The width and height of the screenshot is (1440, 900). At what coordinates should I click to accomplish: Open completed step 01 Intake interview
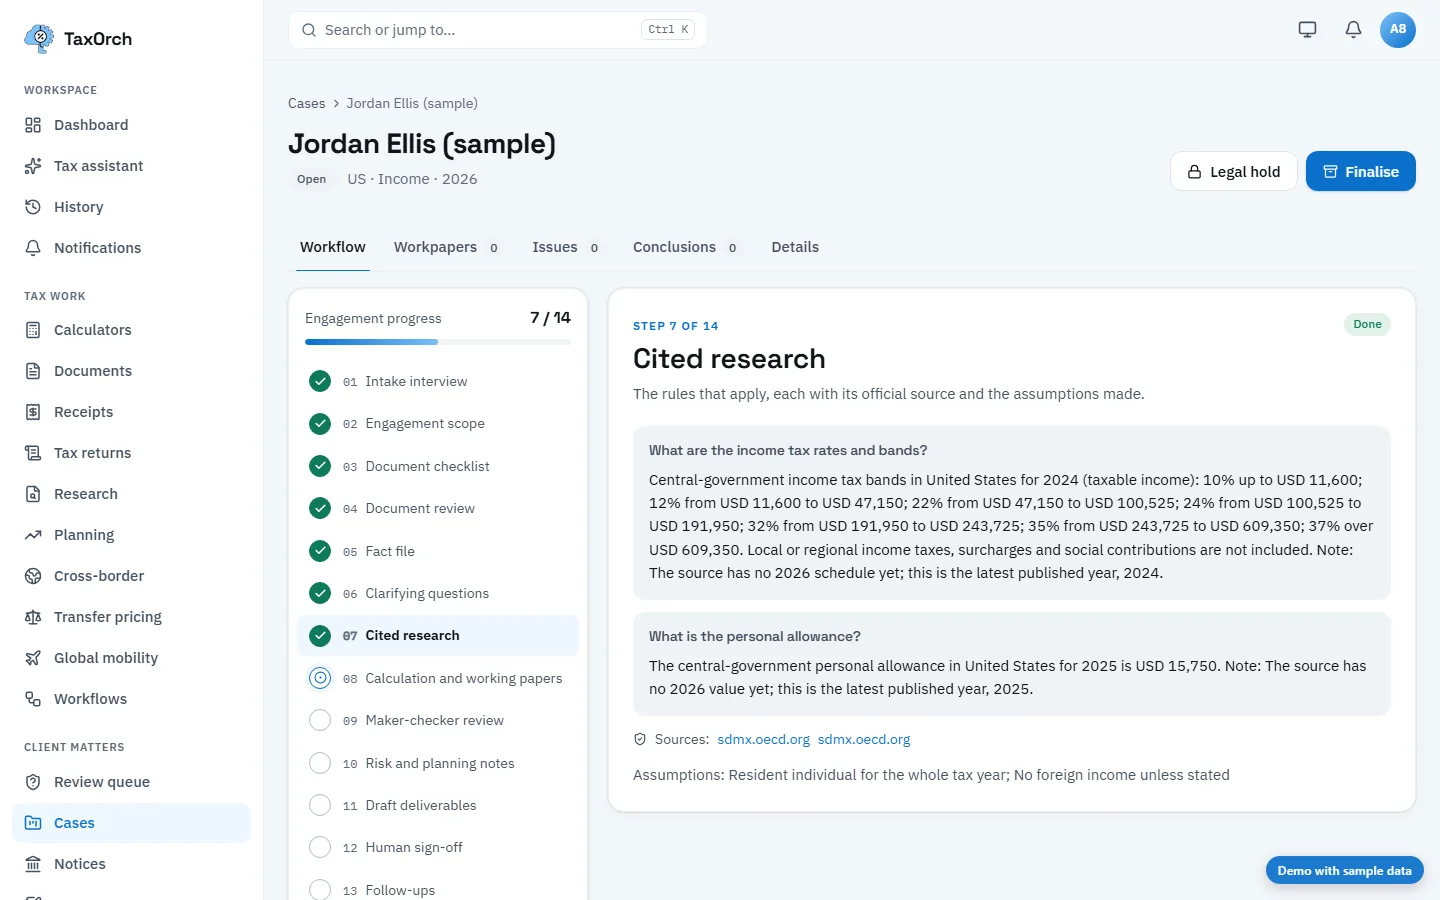click(x=438, y=381)
